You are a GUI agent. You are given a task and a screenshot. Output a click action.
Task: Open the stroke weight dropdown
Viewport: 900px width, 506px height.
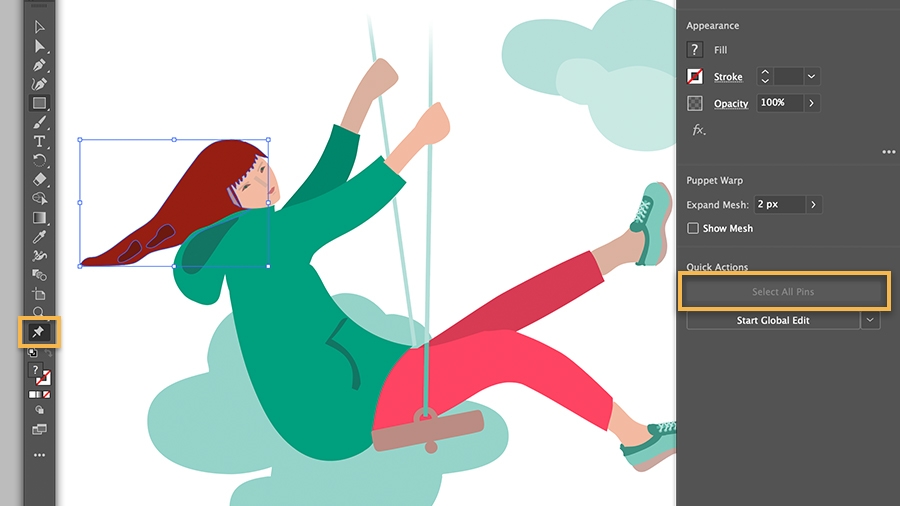pos(812,76)
